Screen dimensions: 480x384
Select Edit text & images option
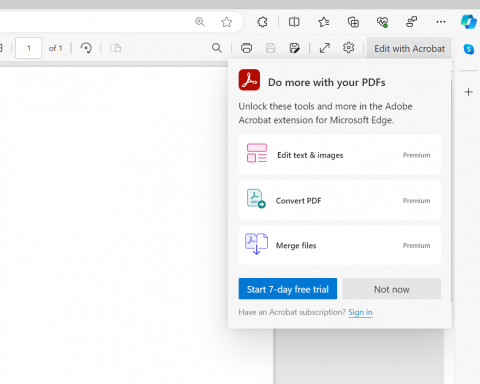pos(340,155)
